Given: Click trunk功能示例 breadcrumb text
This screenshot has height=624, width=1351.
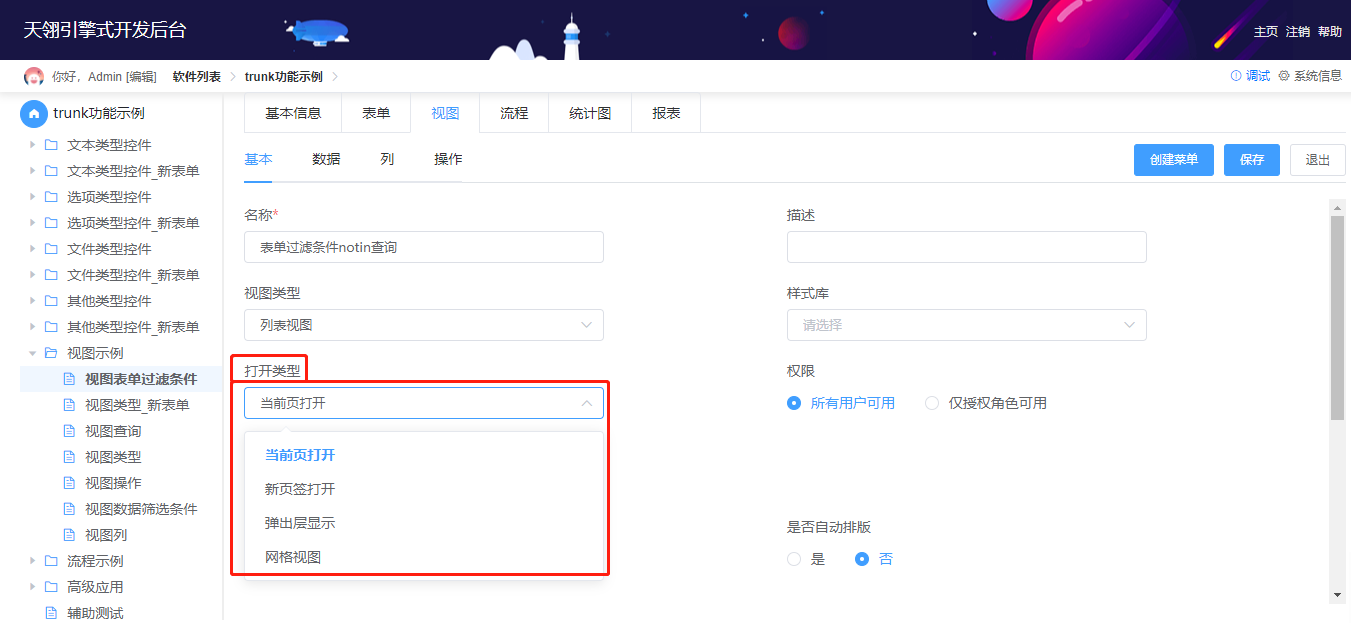Looking at the screenshot, I should tap(284, 77).
